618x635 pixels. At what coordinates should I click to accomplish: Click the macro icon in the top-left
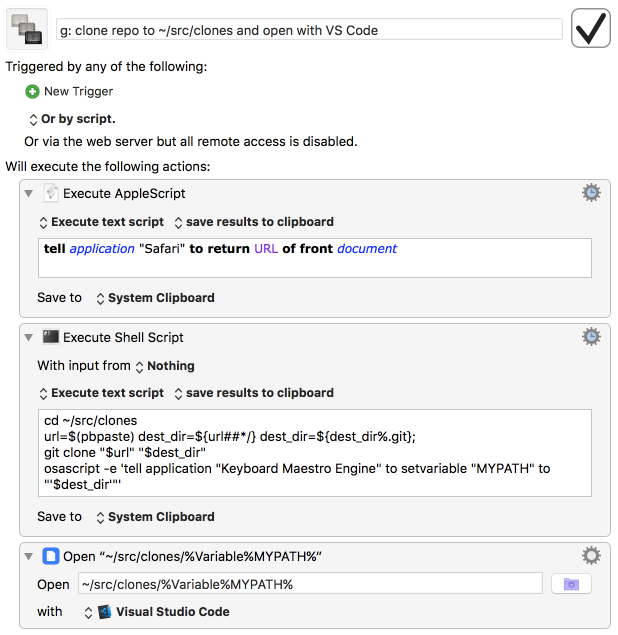(27, 30)
